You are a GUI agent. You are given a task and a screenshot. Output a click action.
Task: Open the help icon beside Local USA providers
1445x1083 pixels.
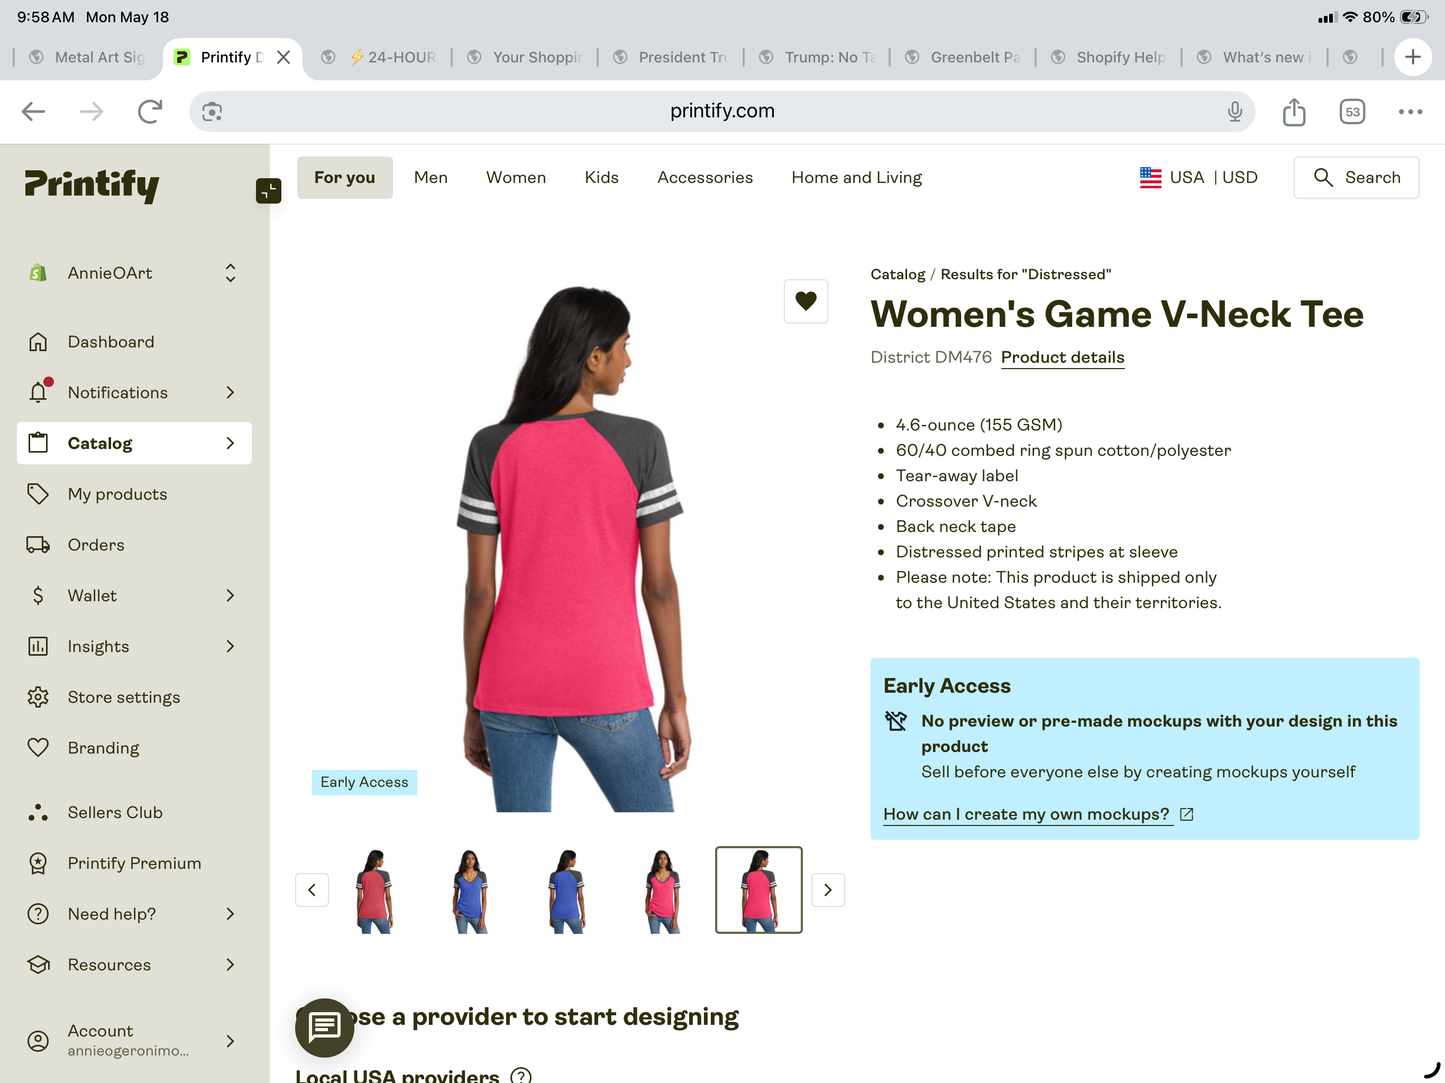tap(521, 1075)
